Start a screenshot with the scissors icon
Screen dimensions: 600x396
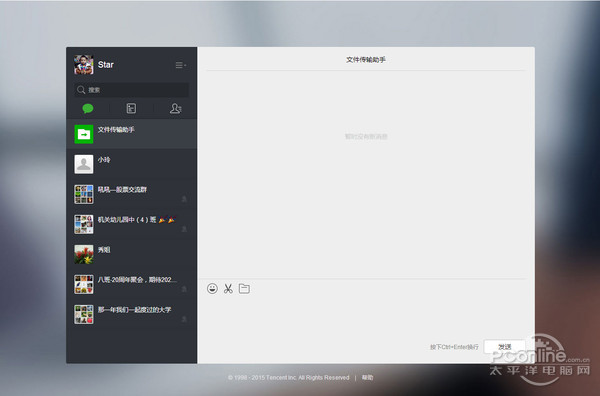coord(228,288)
